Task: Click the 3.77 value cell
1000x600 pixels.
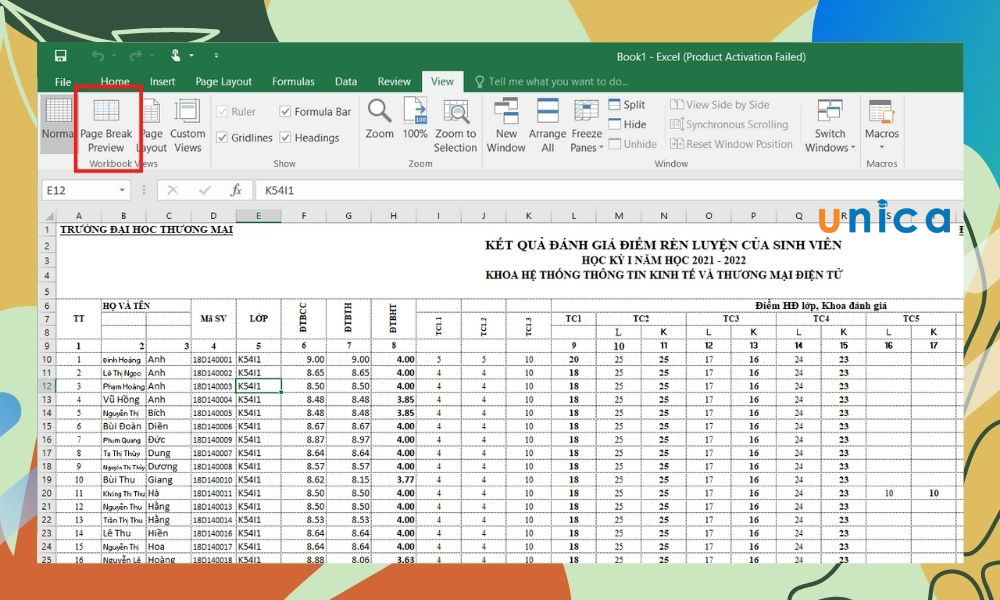Action: [x=393, y=479]
